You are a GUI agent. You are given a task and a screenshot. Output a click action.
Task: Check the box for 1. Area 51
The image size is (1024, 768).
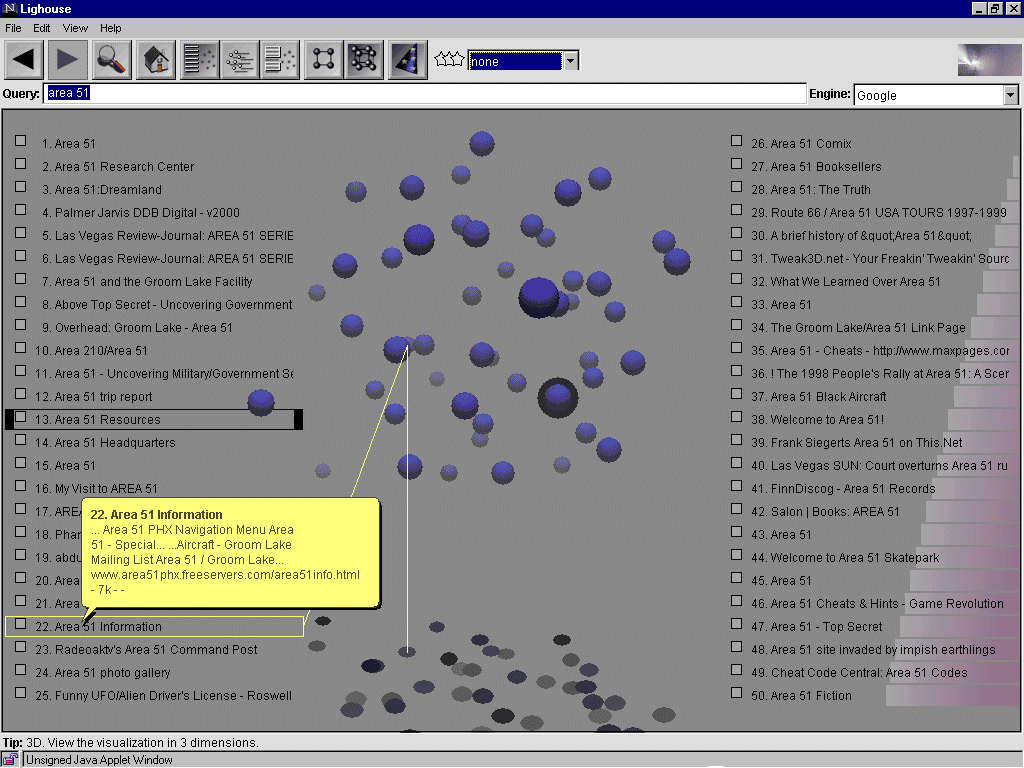(x=21, y=142)
